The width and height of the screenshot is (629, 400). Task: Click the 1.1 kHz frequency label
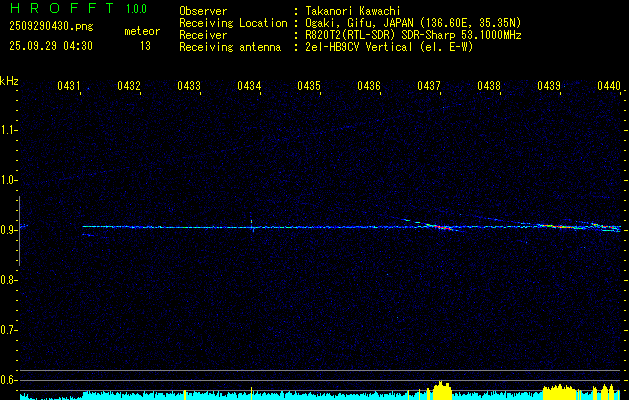pyautogui.click(x=9, y=130)
